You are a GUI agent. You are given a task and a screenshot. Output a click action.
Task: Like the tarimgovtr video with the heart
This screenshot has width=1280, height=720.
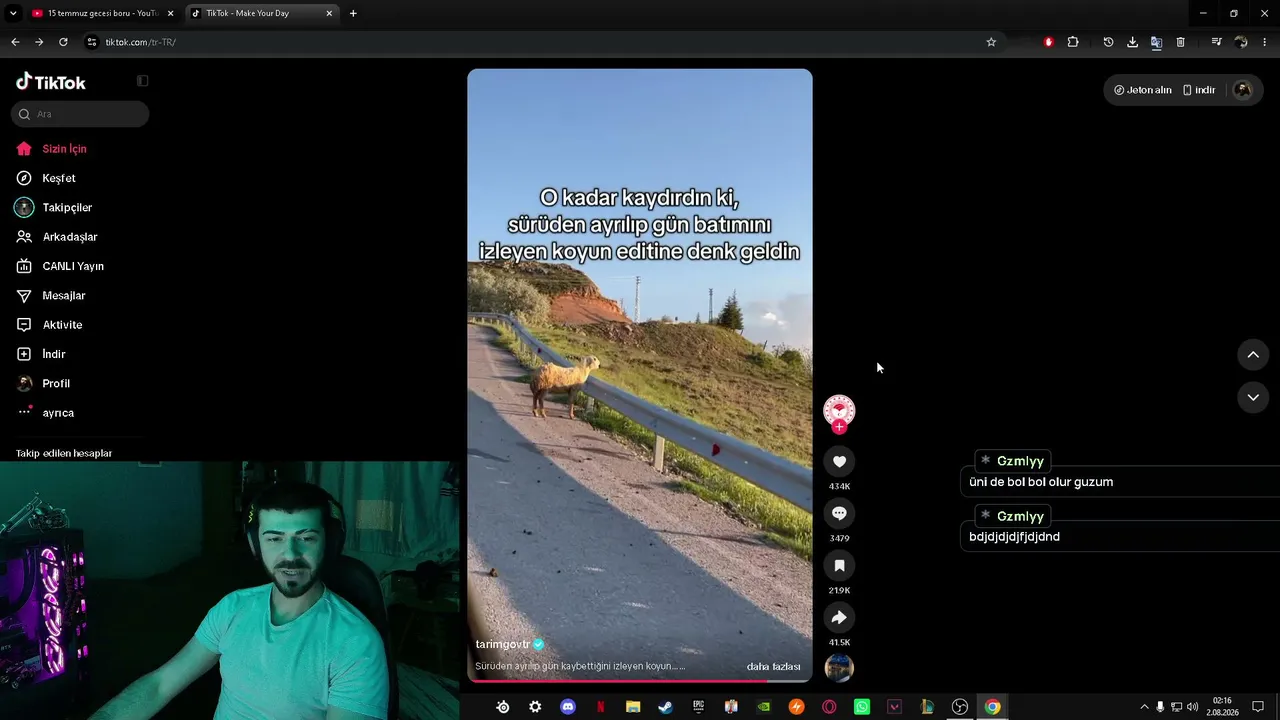tap(839, 461)
